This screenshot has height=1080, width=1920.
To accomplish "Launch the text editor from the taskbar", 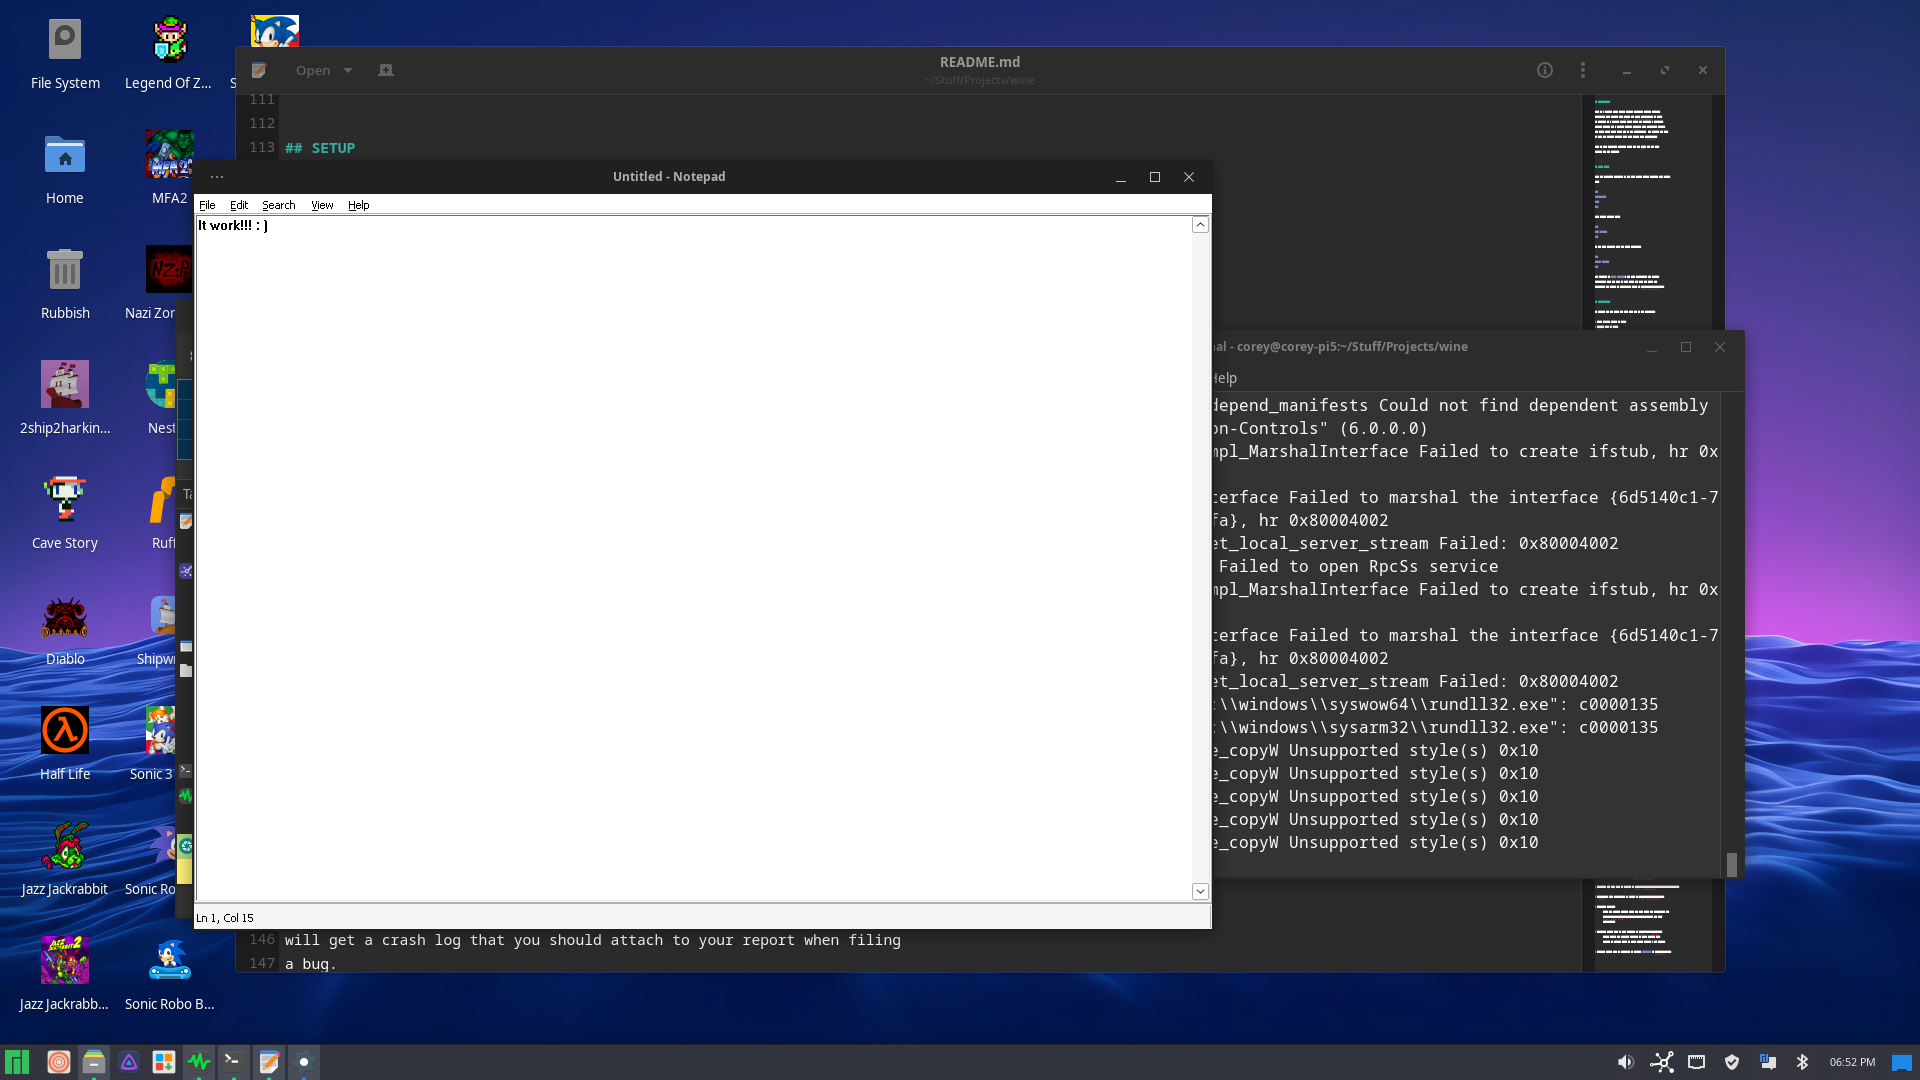I will tap(269, 1062).
